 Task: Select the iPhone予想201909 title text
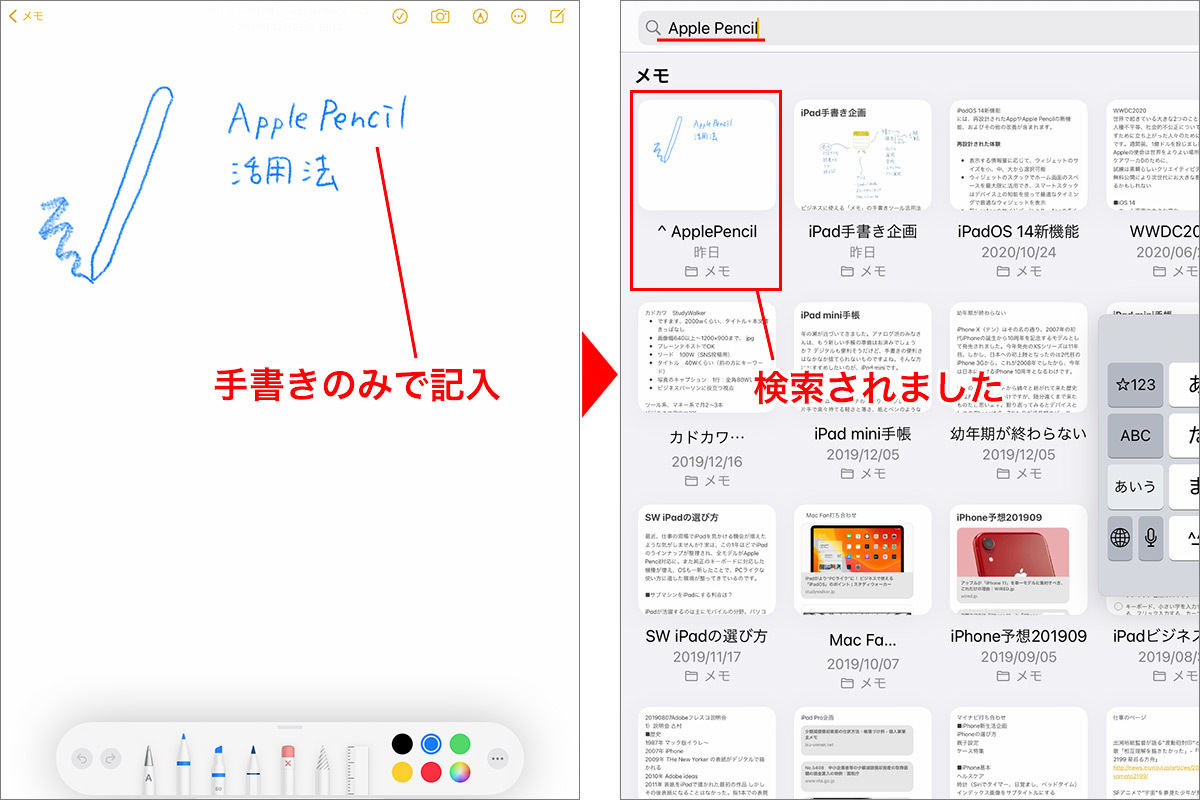click(1019, 636)
